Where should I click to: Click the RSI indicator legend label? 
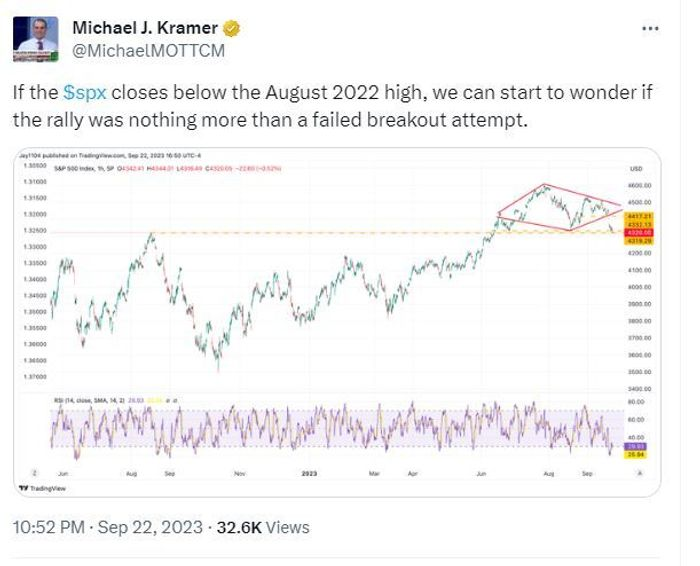[x=89, y=401]
